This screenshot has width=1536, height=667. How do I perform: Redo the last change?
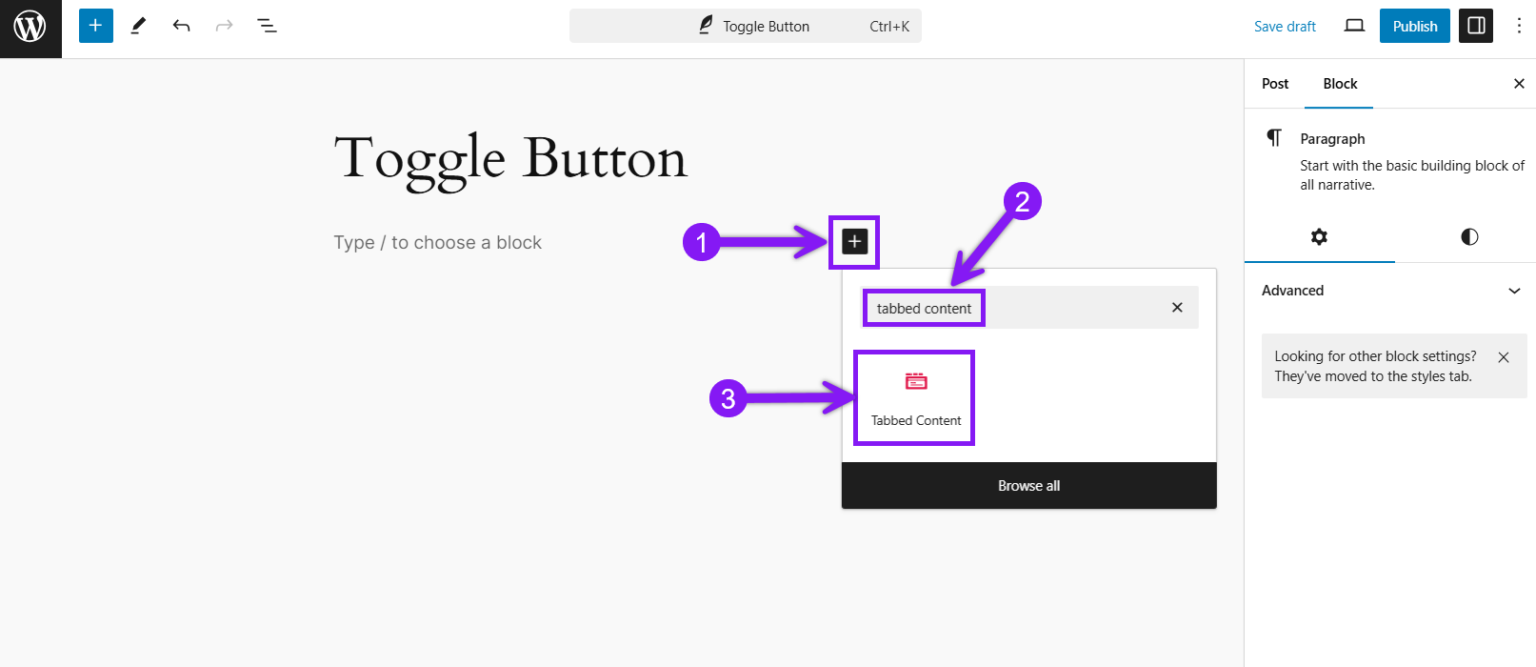(223, 25)
